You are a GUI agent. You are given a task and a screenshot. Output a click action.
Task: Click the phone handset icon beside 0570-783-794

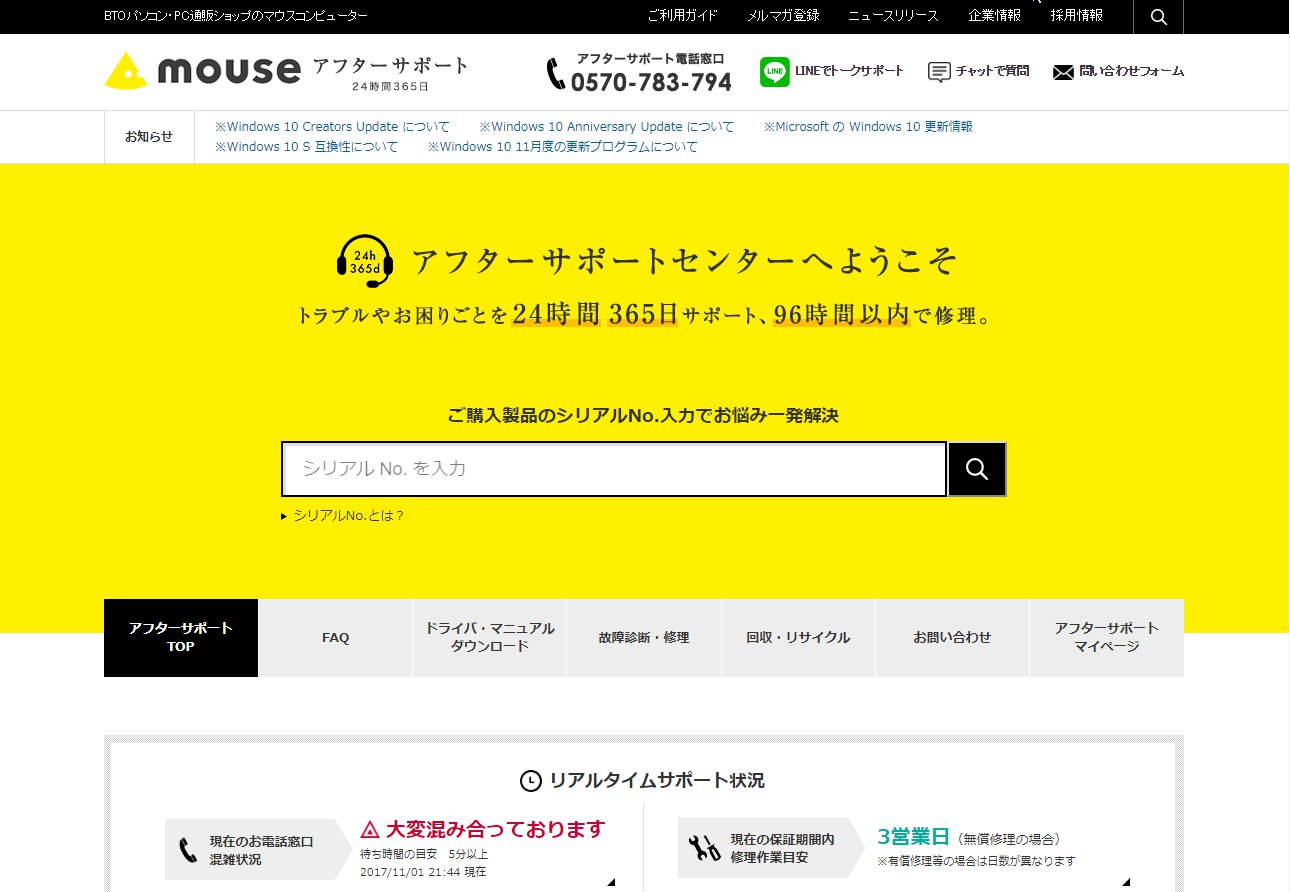(555, 73)
